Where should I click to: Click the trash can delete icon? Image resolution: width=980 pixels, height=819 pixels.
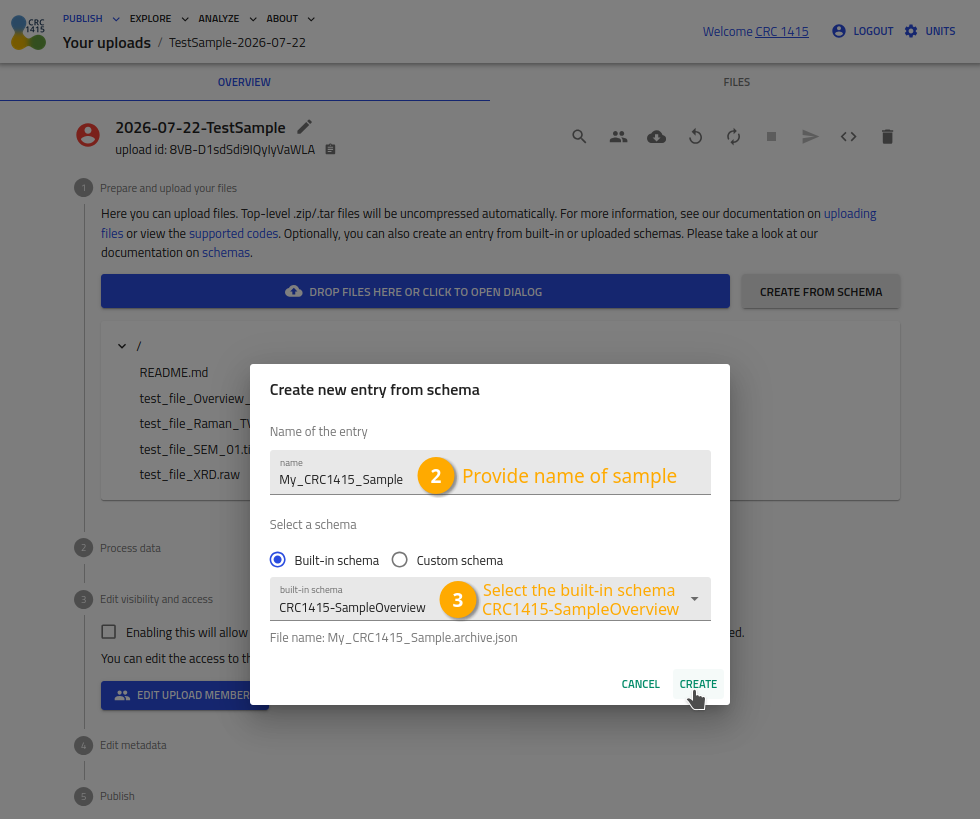tap(887, 136)
